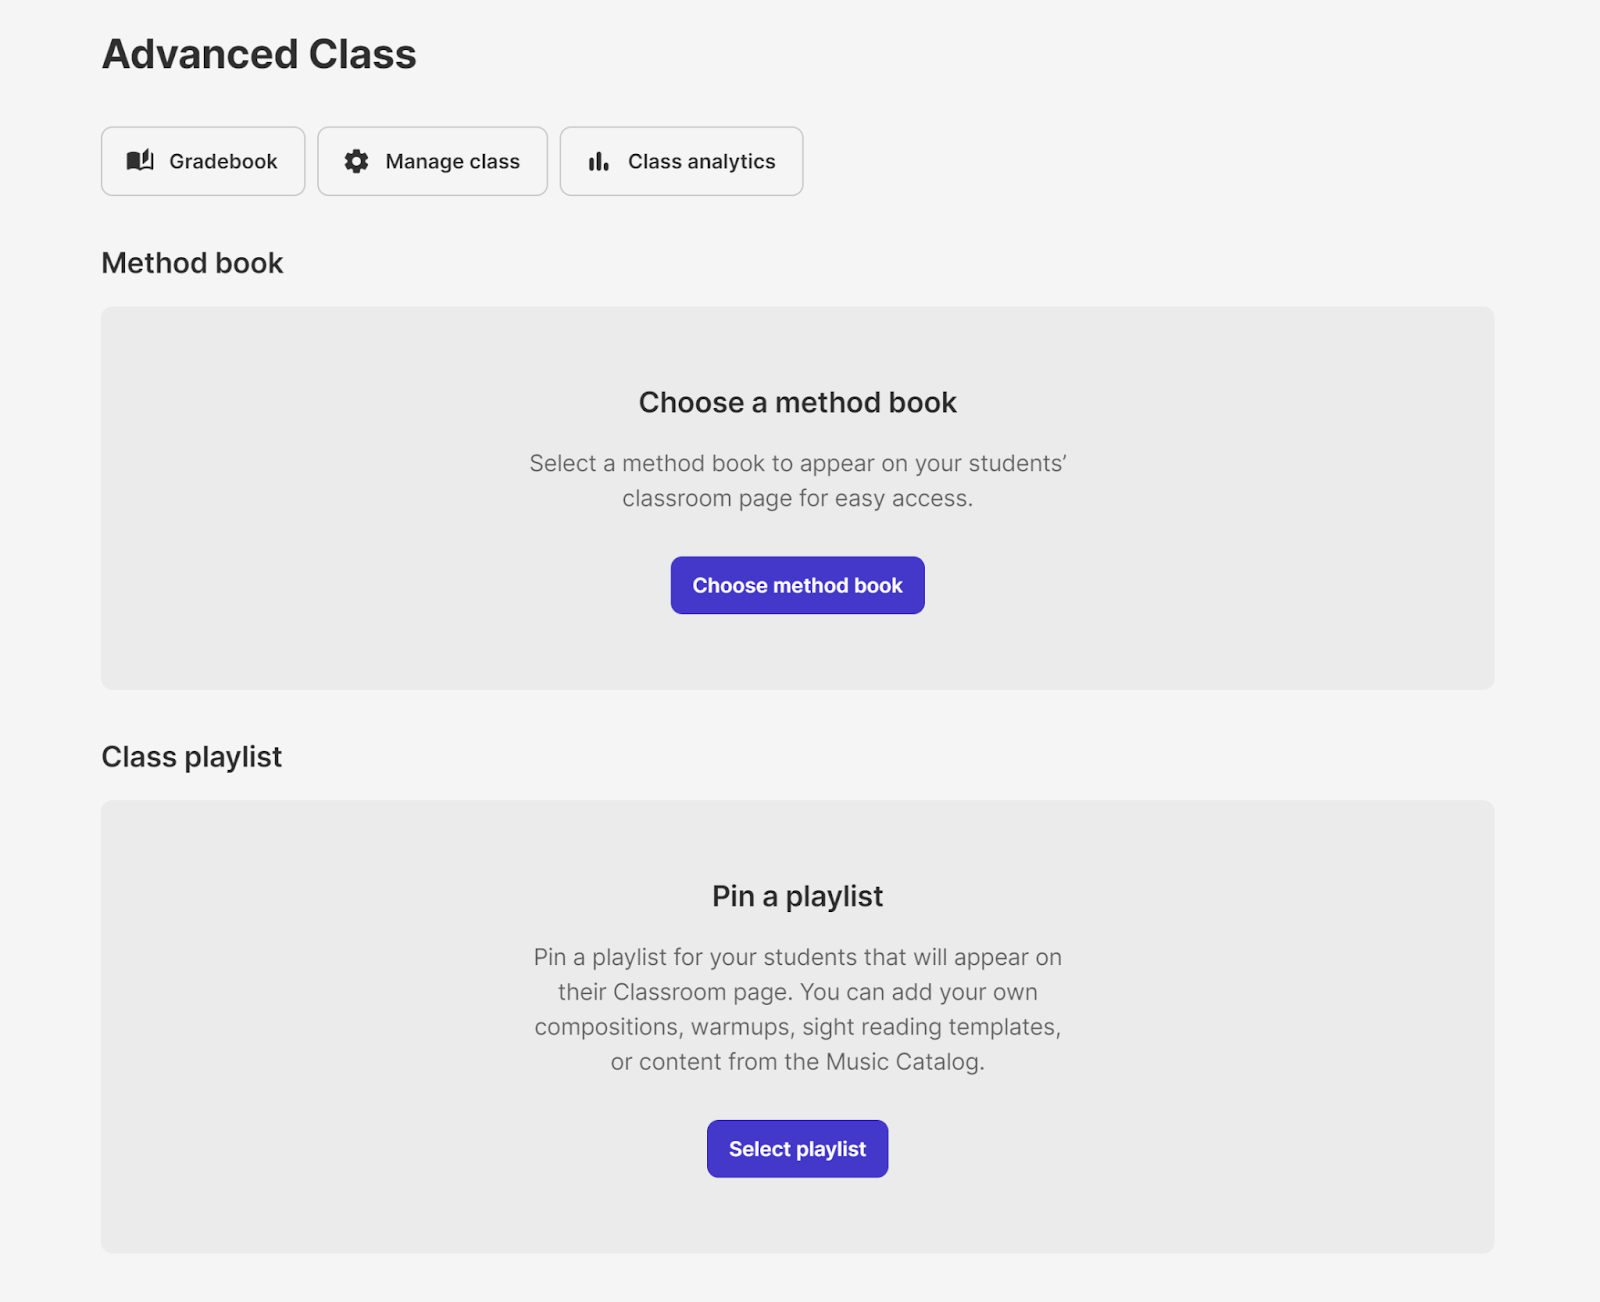The image size is (1600, 1302).
Task: Click the open-book Gradebook icon
Action: click(140, 160)
